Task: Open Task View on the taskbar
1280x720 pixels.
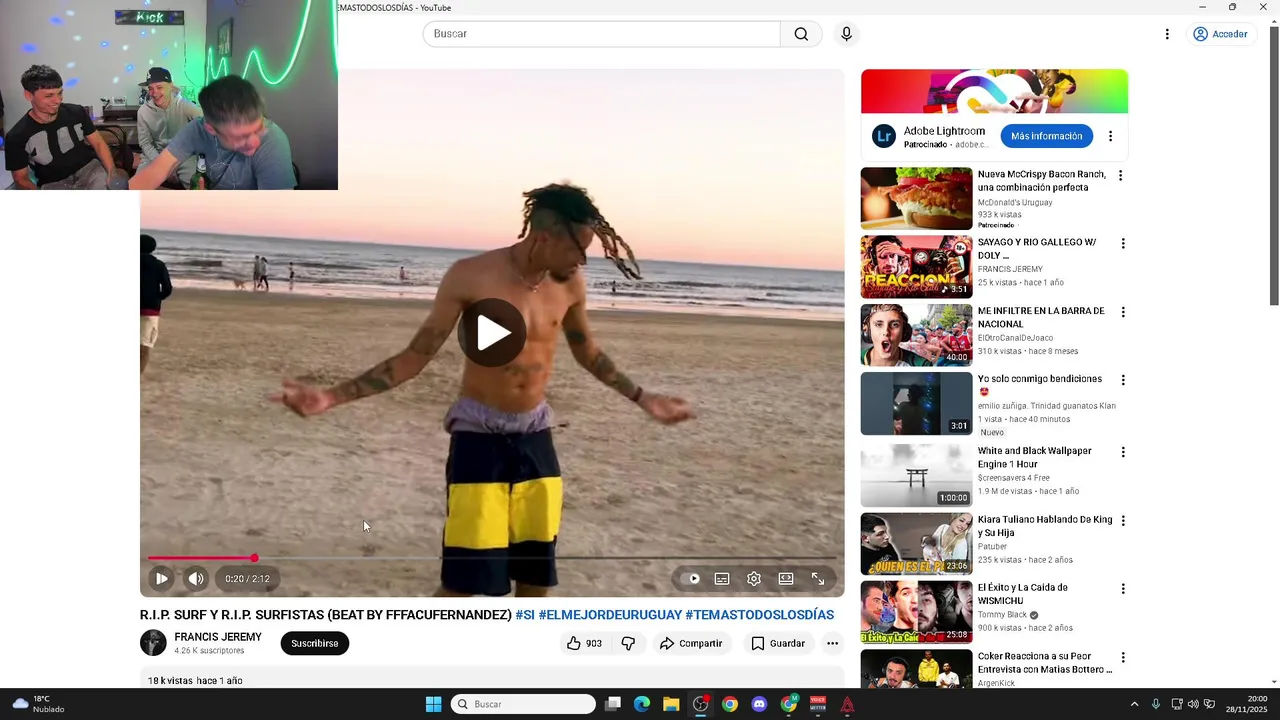Action: click(613, 704)
